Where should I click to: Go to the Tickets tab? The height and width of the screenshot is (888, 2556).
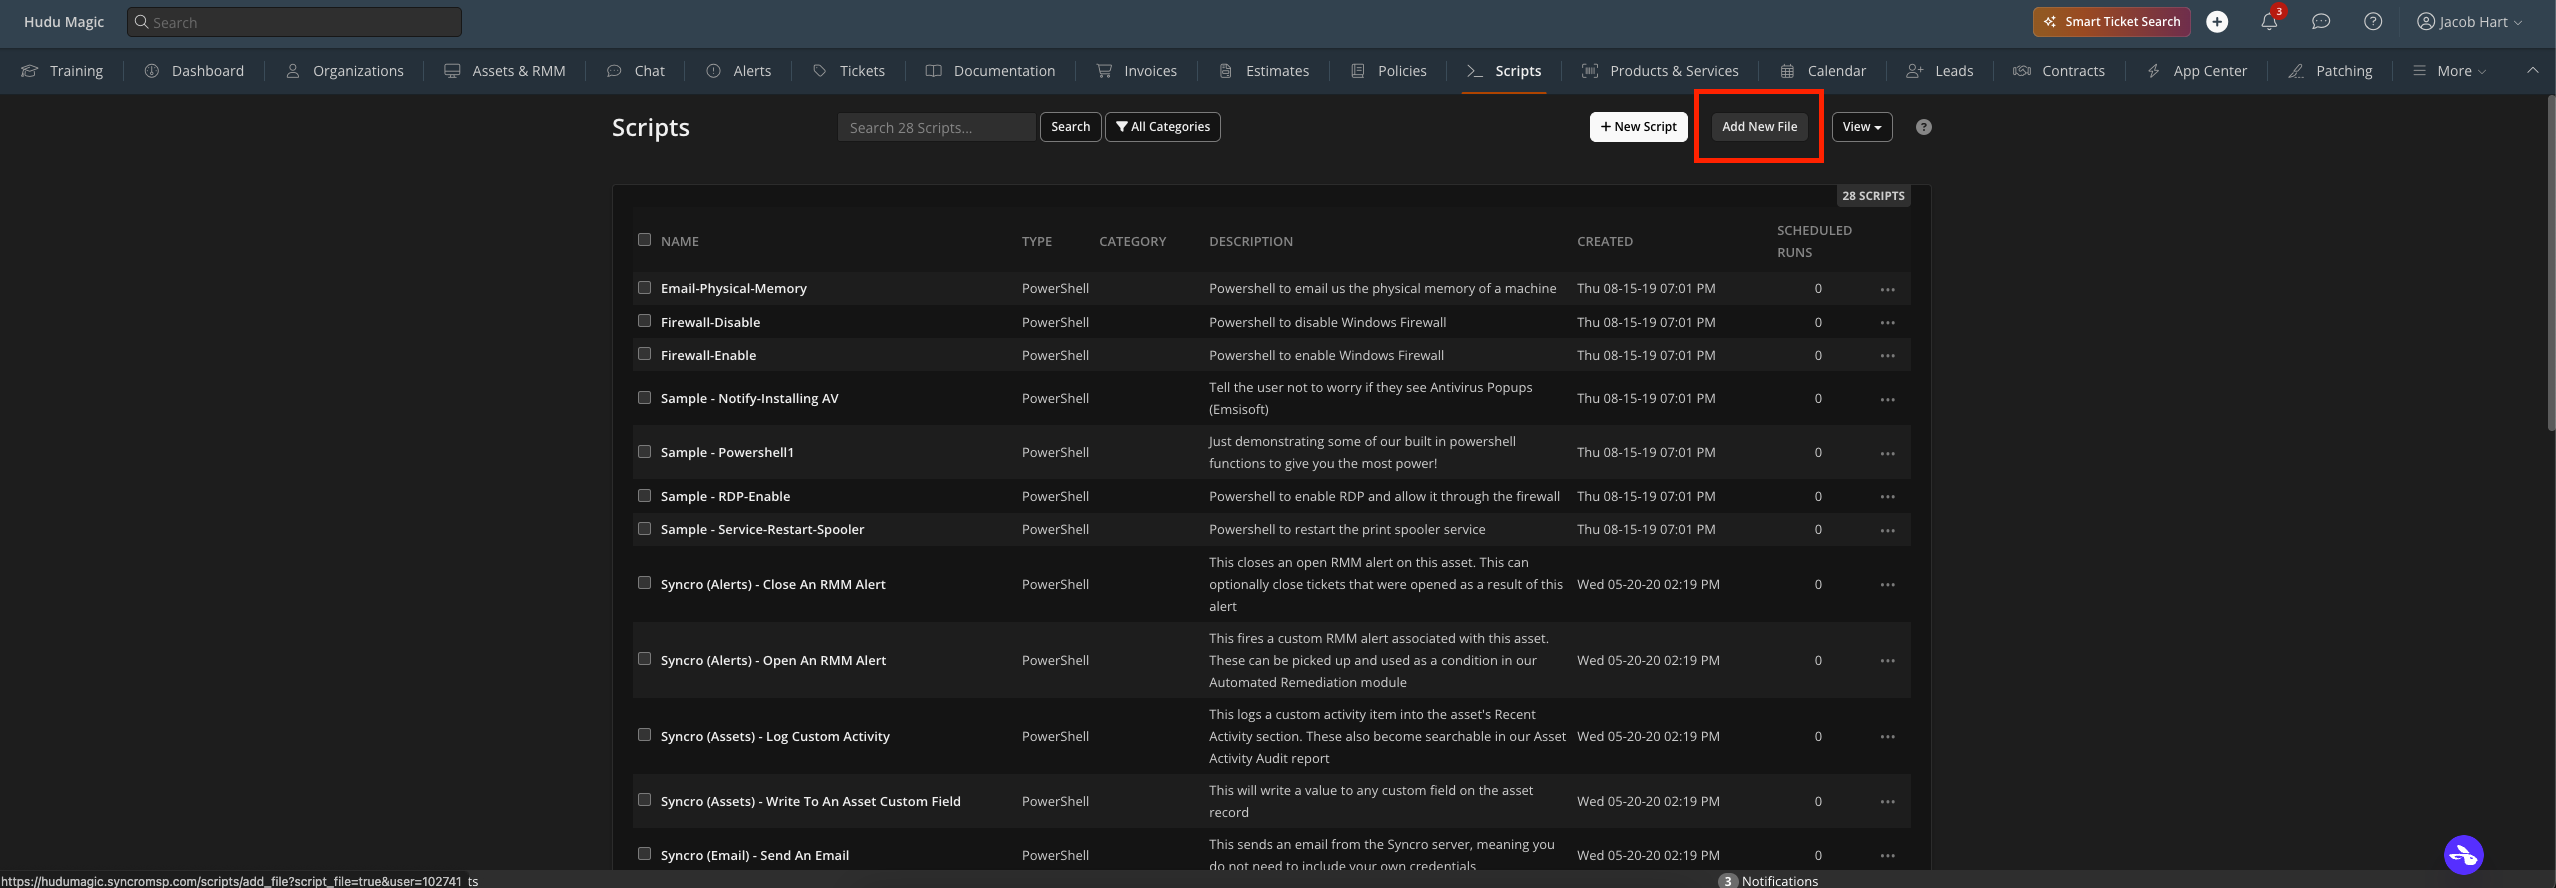click(849, 71)
